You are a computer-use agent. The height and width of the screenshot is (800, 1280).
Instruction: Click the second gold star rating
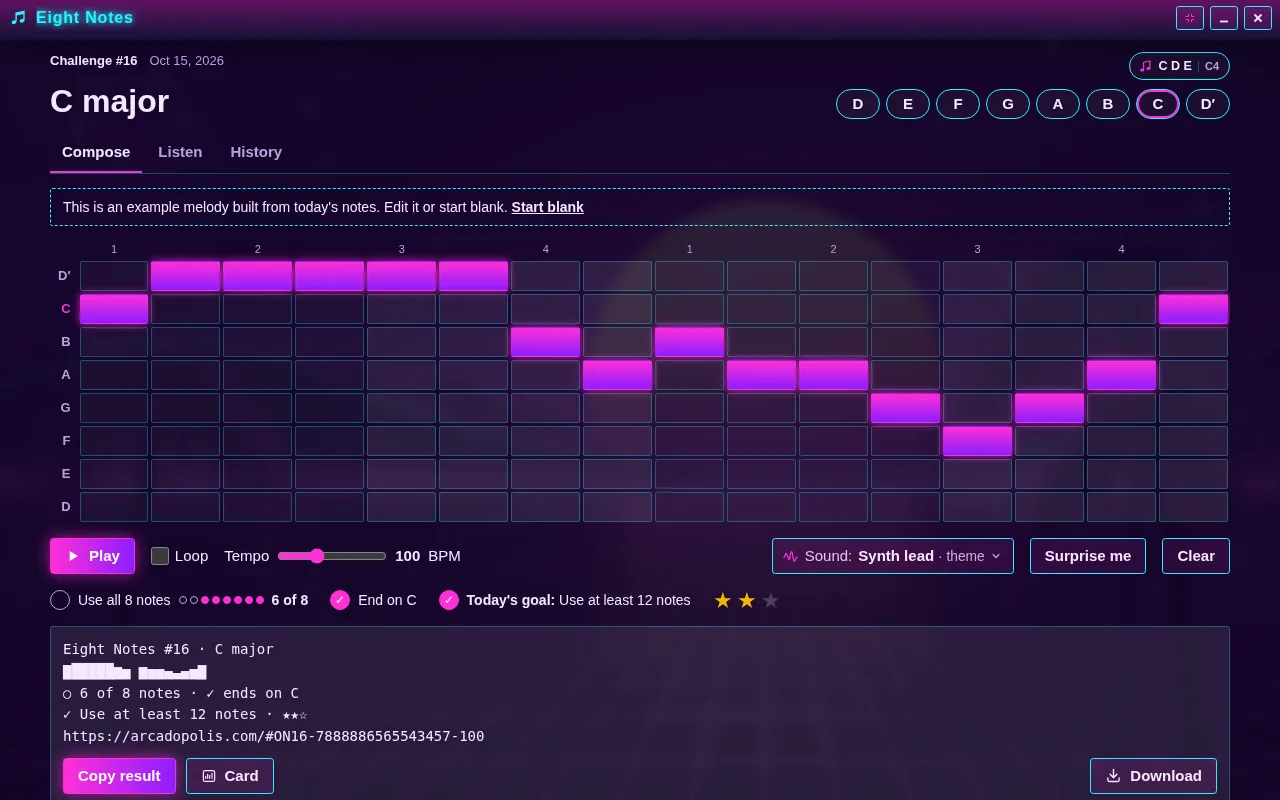[747, 600]
